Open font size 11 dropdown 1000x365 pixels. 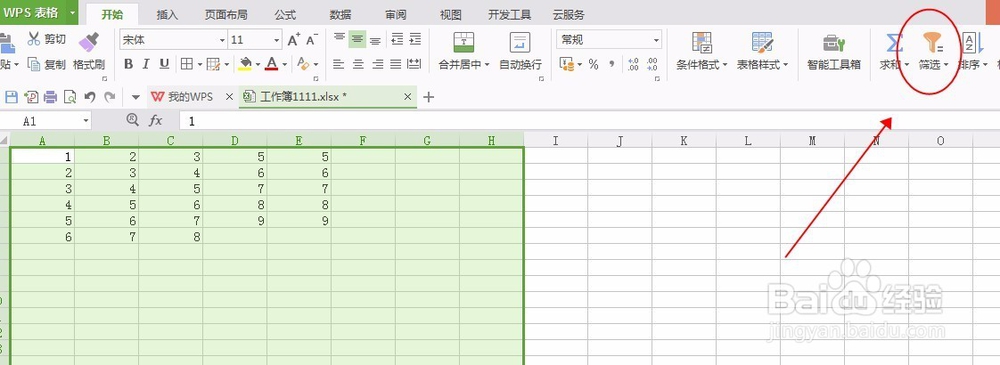point(277,40)
